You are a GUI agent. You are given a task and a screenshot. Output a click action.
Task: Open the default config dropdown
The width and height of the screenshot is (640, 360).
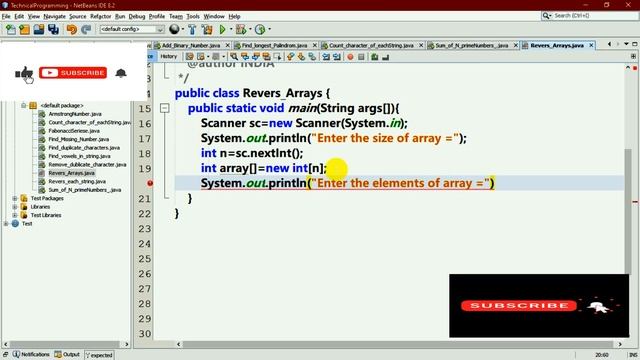tap(132, 29)
